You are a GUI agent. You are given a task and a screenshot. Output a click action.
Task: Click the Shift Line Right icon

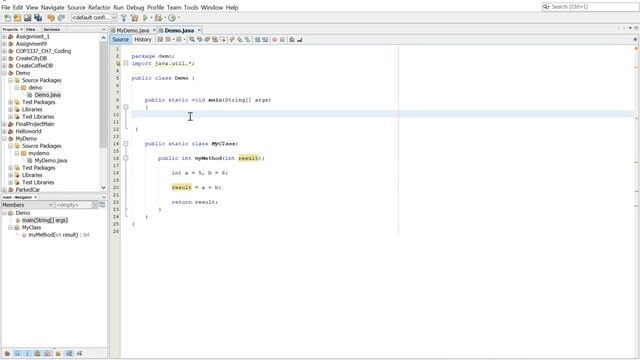[265, 40]
